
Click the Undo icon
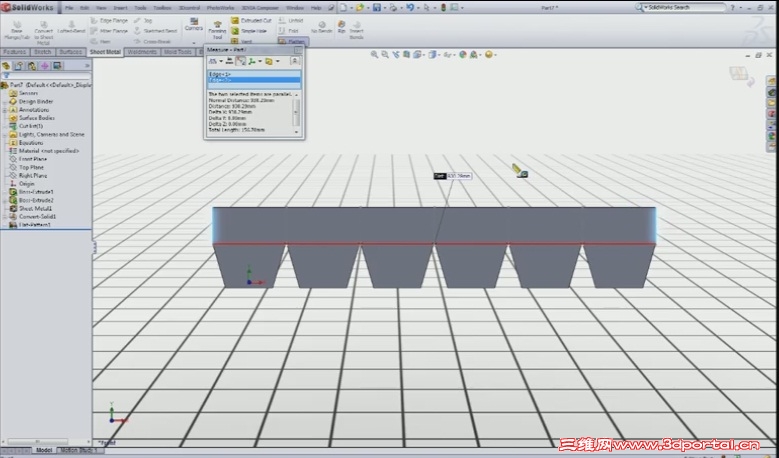(410, 7)
